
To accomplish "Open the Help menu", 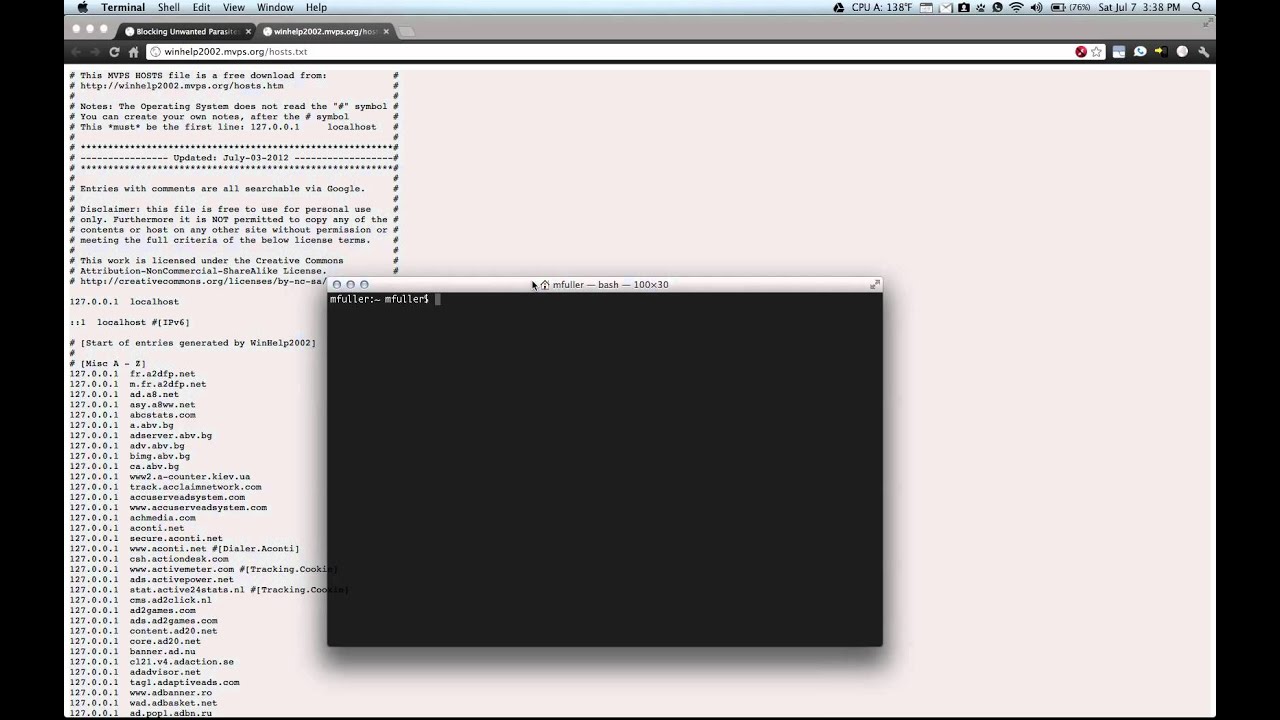I will 316,7.
